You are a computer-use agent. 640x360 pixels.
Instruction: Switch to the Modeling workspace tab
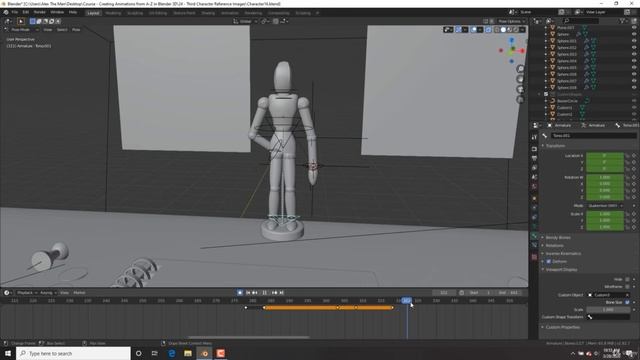pyautogui.click(x=113, y=13)
